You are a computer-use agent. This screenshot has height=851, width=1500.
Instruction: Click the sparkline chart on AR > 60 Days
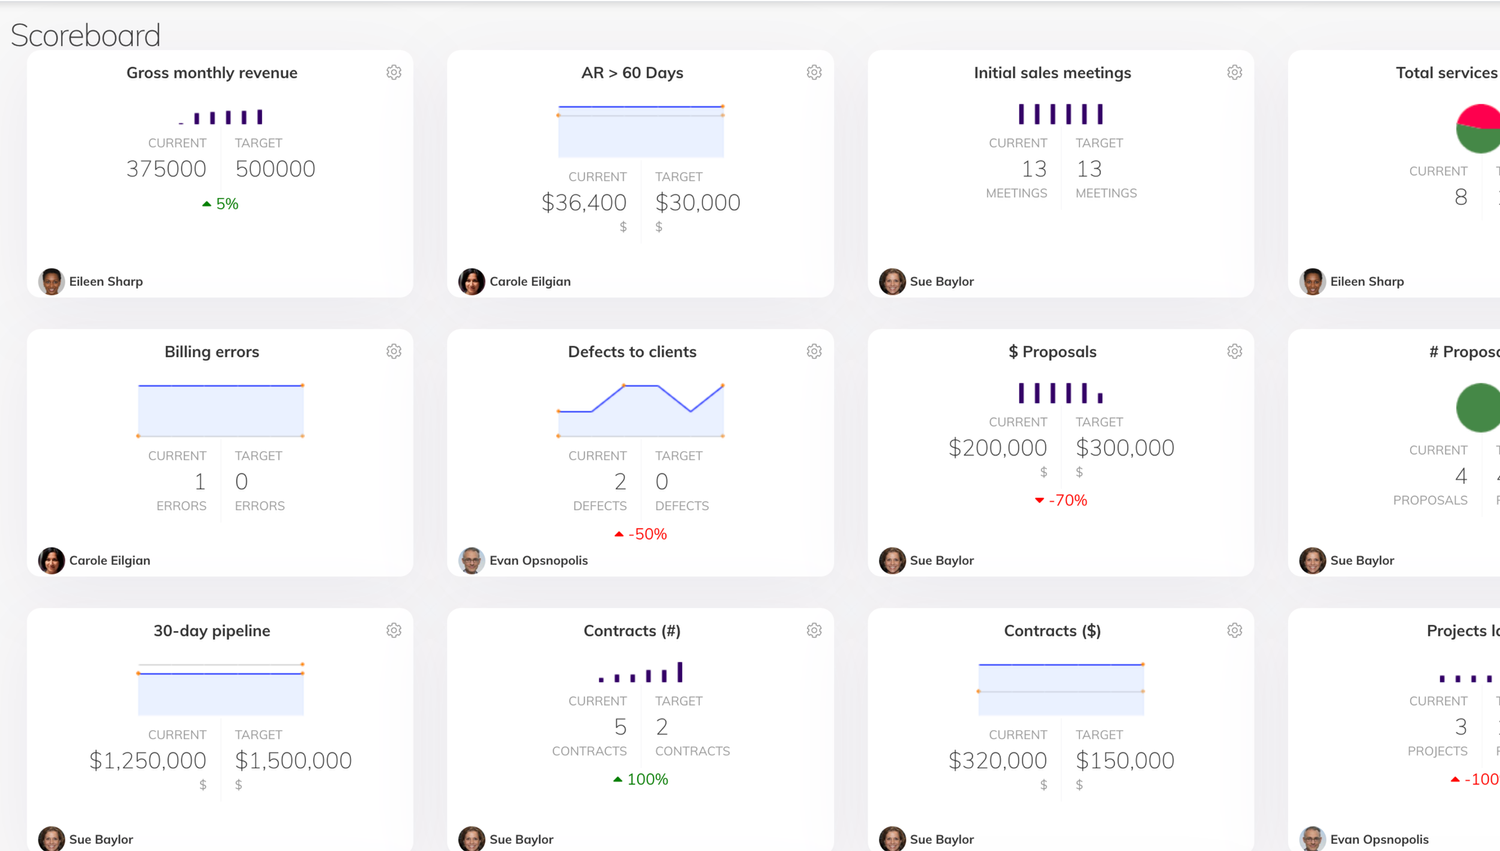pos(640,128)
